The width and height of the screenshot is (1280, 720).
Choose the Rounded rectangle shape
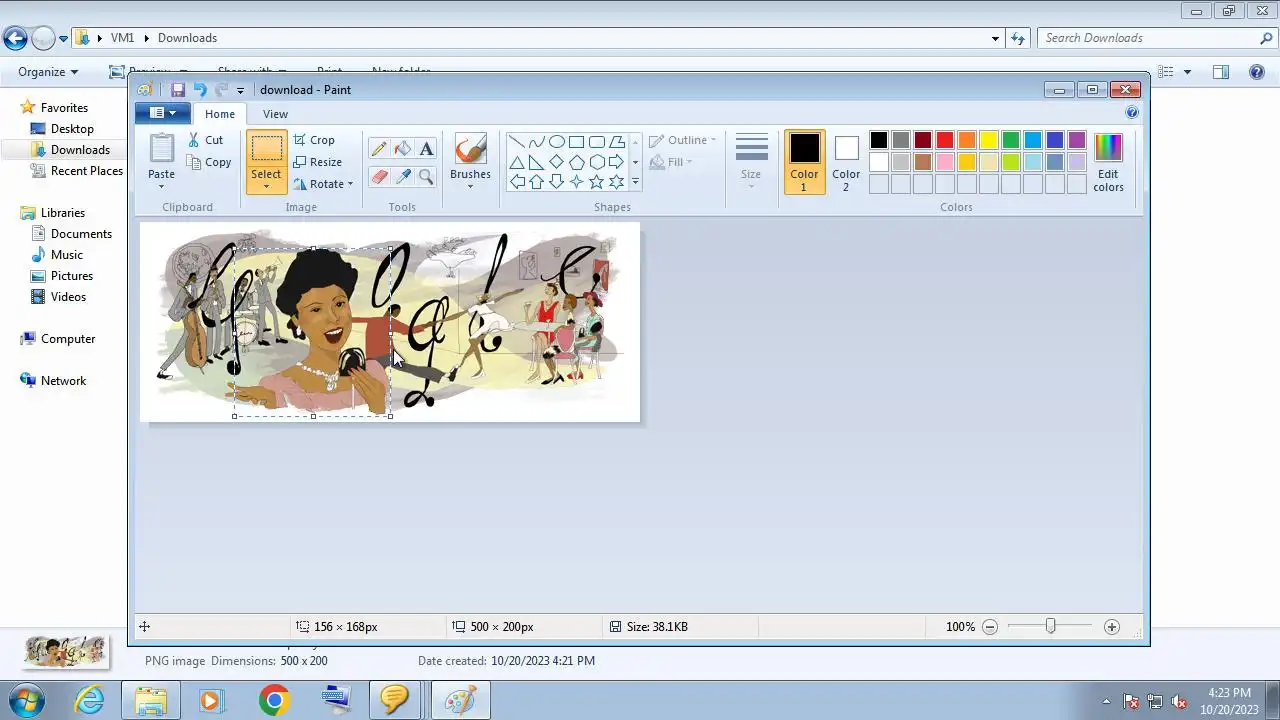pyautogui.click(x=597, y=142)
